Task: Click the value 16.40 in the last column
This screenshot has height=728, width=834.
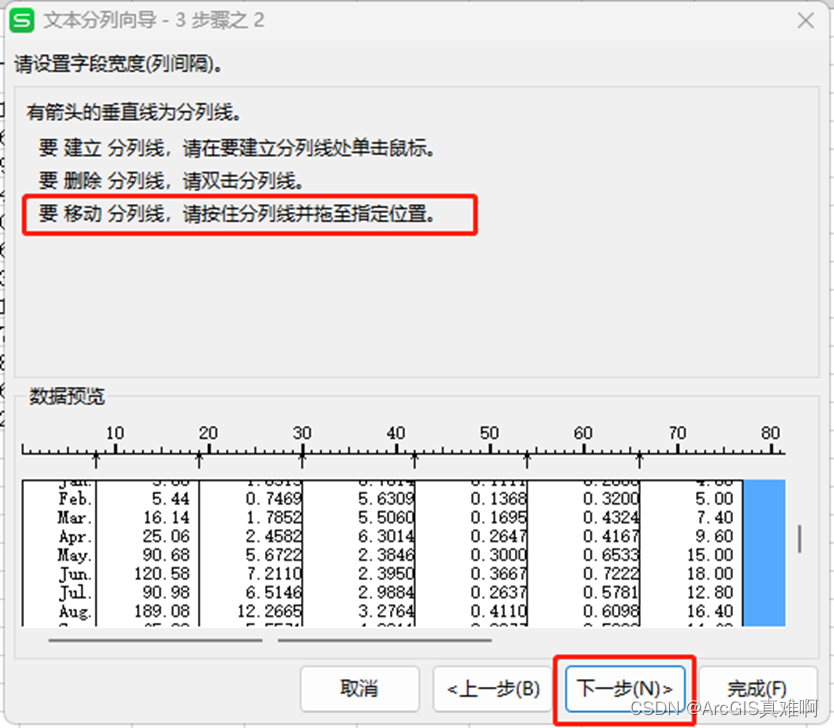Action: 710,611
